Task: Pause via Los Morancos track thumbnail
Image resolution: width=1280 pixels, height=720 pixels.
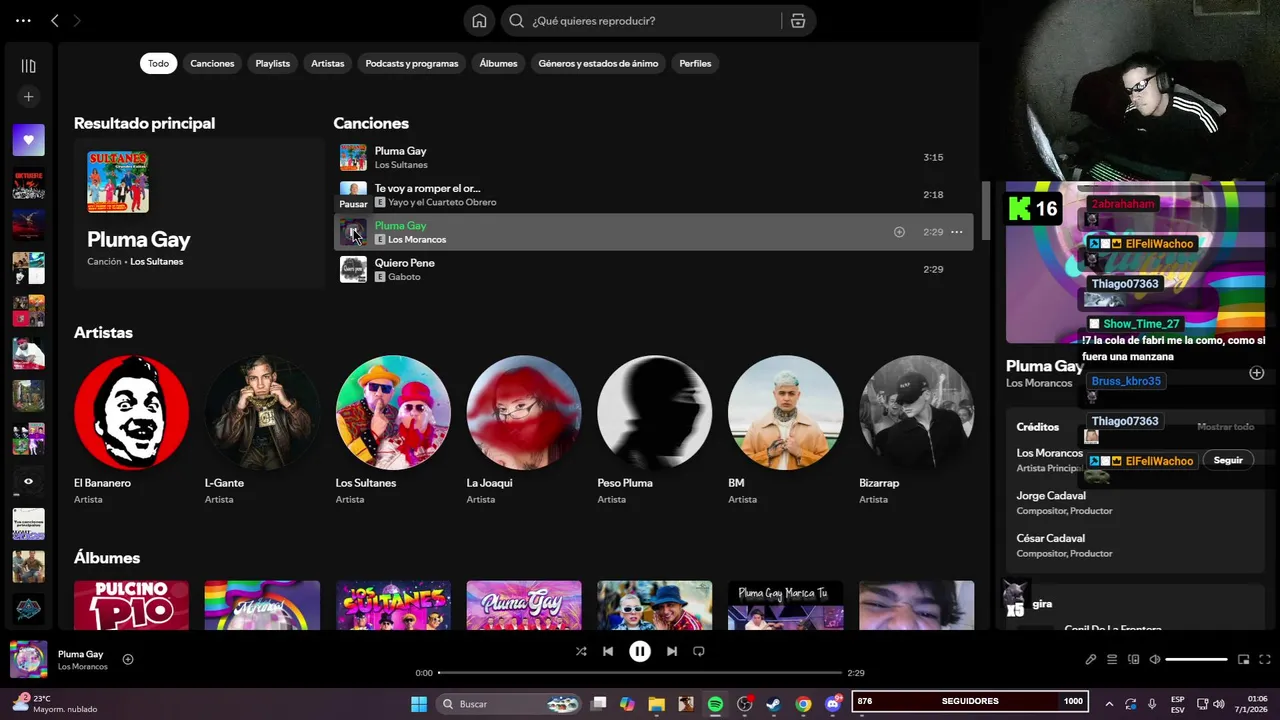Action: pos(353,232)
